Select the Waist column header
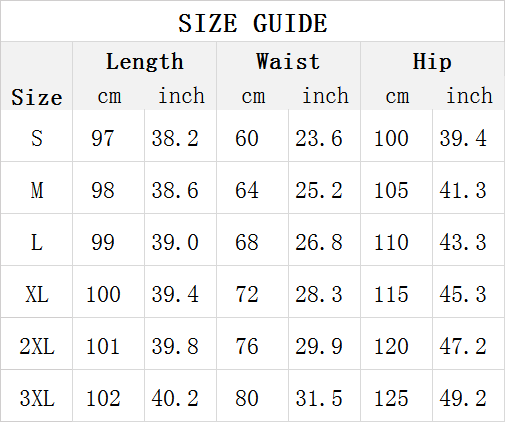Image resolution: width=505 pixels, height=422 pixels. (288, 62)
